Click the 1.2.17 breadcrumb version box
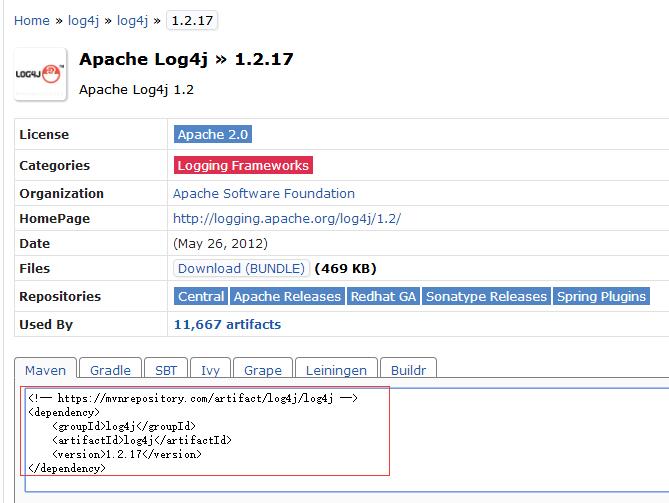Viewport: 669px width, 503px height. [x=192, y=20]
